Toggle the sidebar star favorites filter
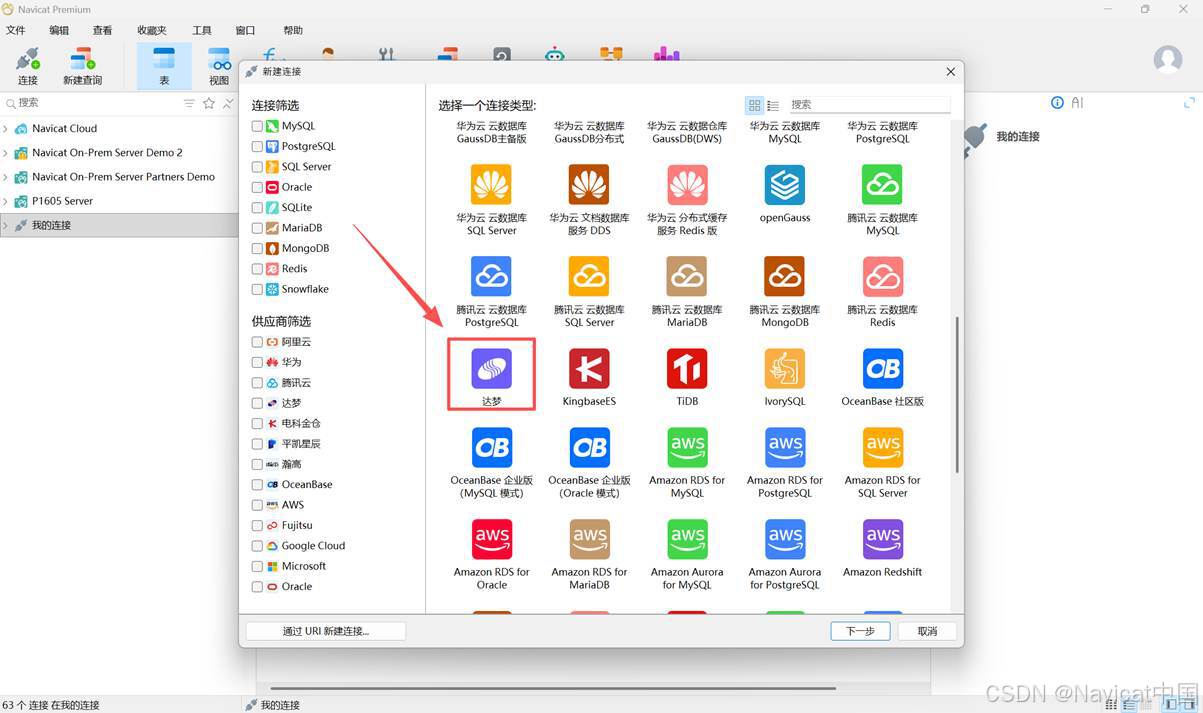Screen dimensions: 1203x713 pos(209,103)
